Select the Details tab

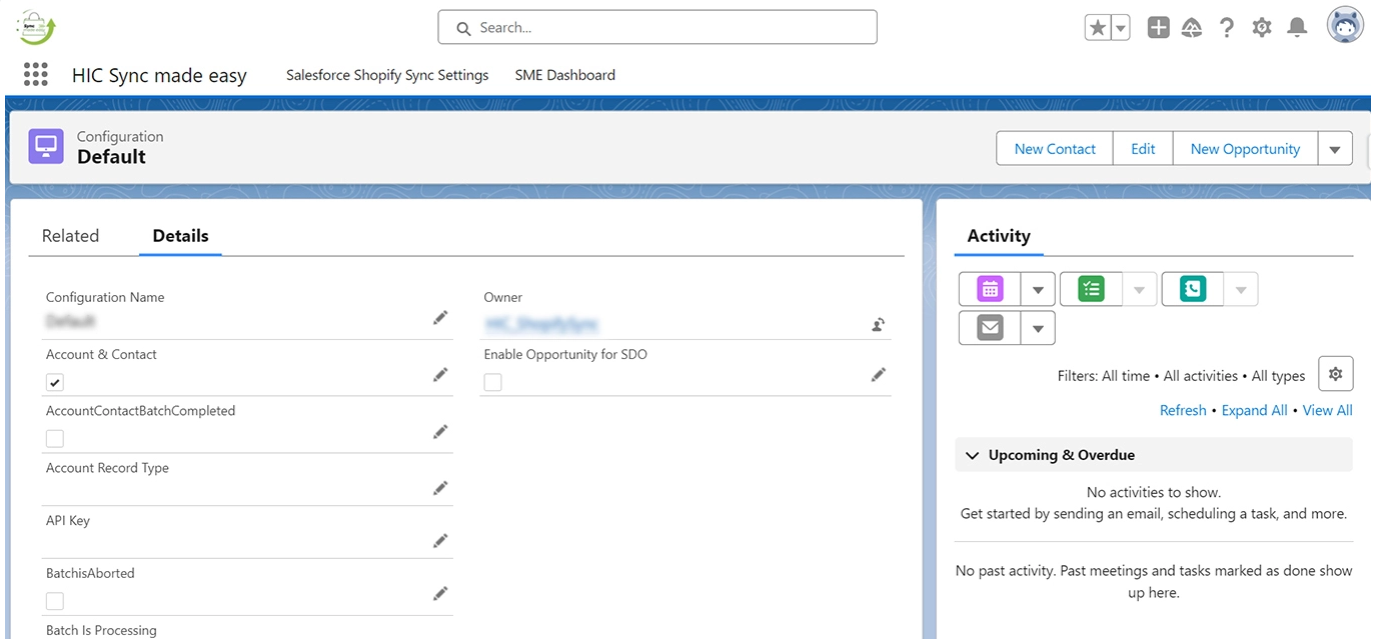point(180,236)
